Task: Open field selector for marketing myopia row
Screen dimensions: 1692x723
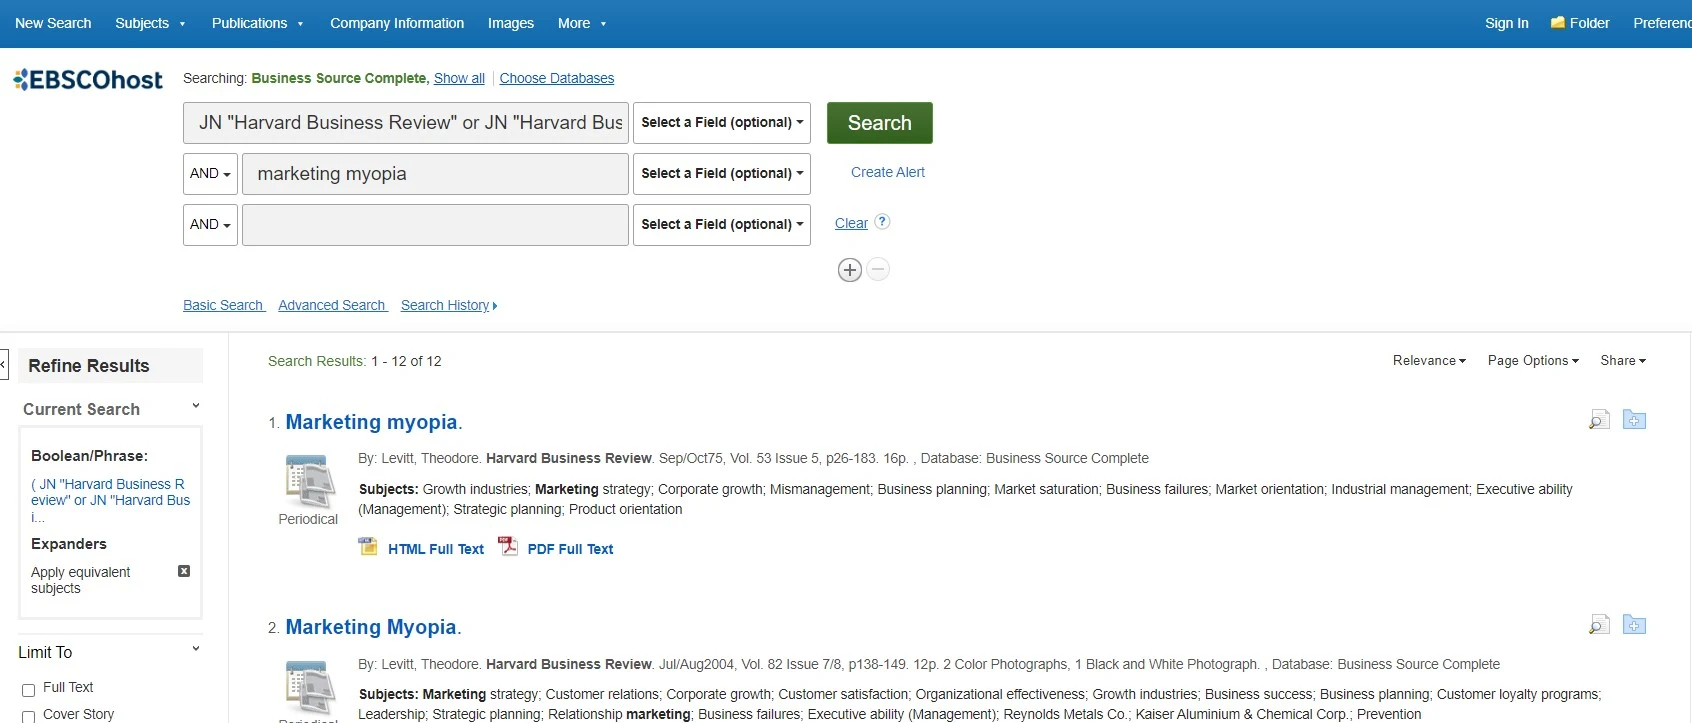Action: click(x=722, y=173)
